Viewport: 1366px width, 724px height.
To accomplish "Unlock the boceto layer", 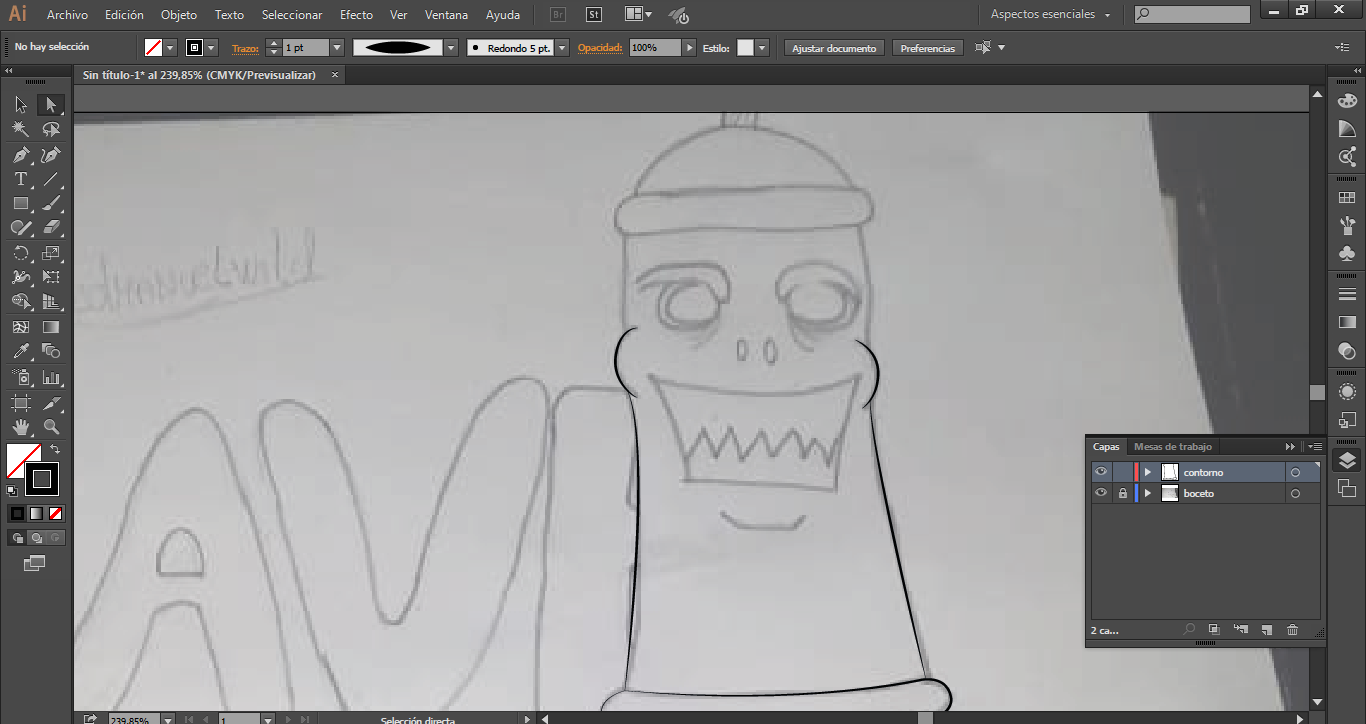I will [x=1123, y=493].
